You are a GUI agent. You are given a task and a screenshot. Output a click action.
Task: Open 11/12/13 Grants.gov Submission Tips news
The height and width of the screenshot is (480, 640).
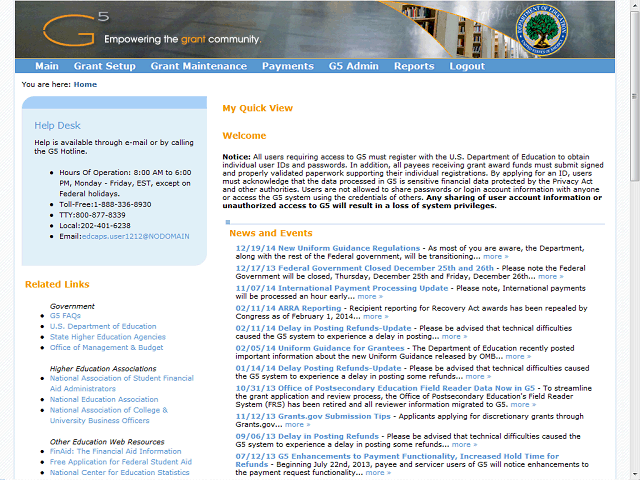pos(313,416)
